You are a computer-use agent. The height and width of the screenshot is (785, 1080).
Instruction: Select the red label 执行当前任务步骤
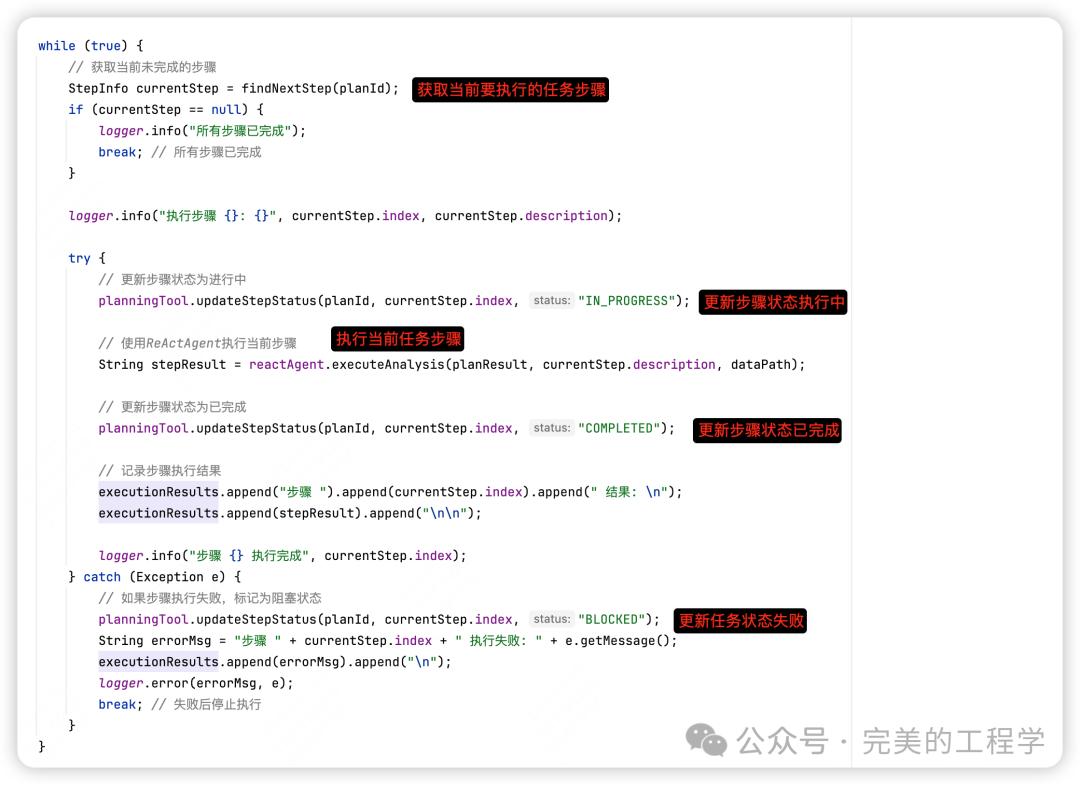click(398, 339)
